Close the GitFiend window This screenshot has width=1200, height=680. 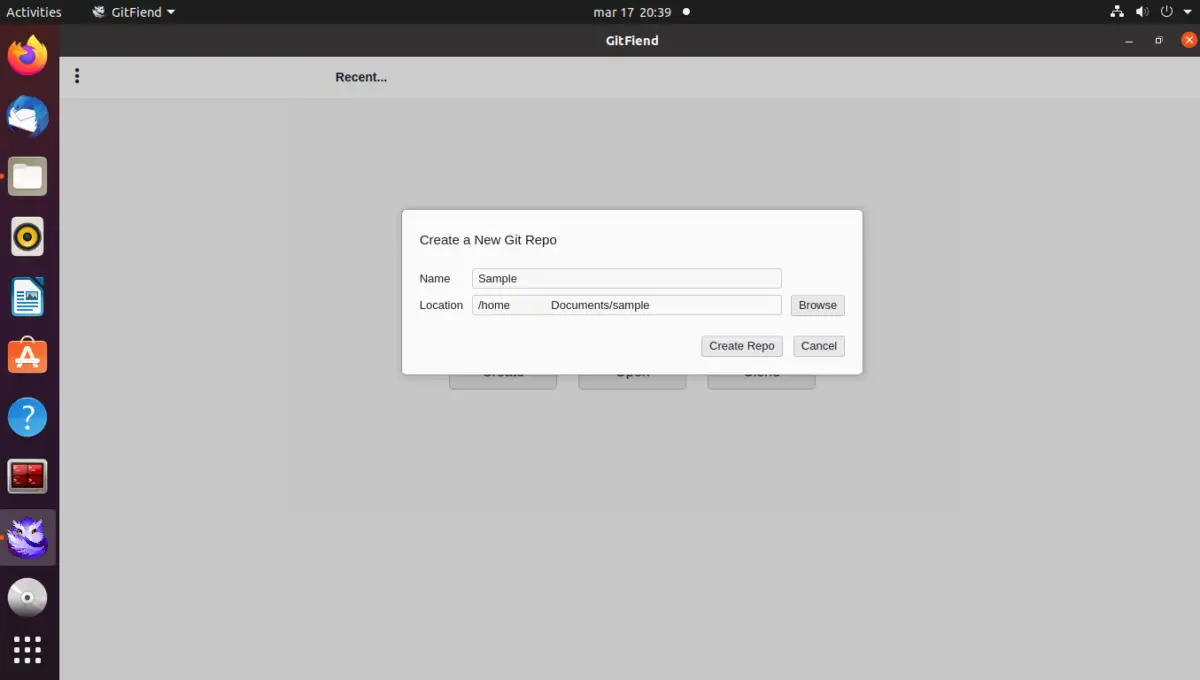coord(1189,40)
